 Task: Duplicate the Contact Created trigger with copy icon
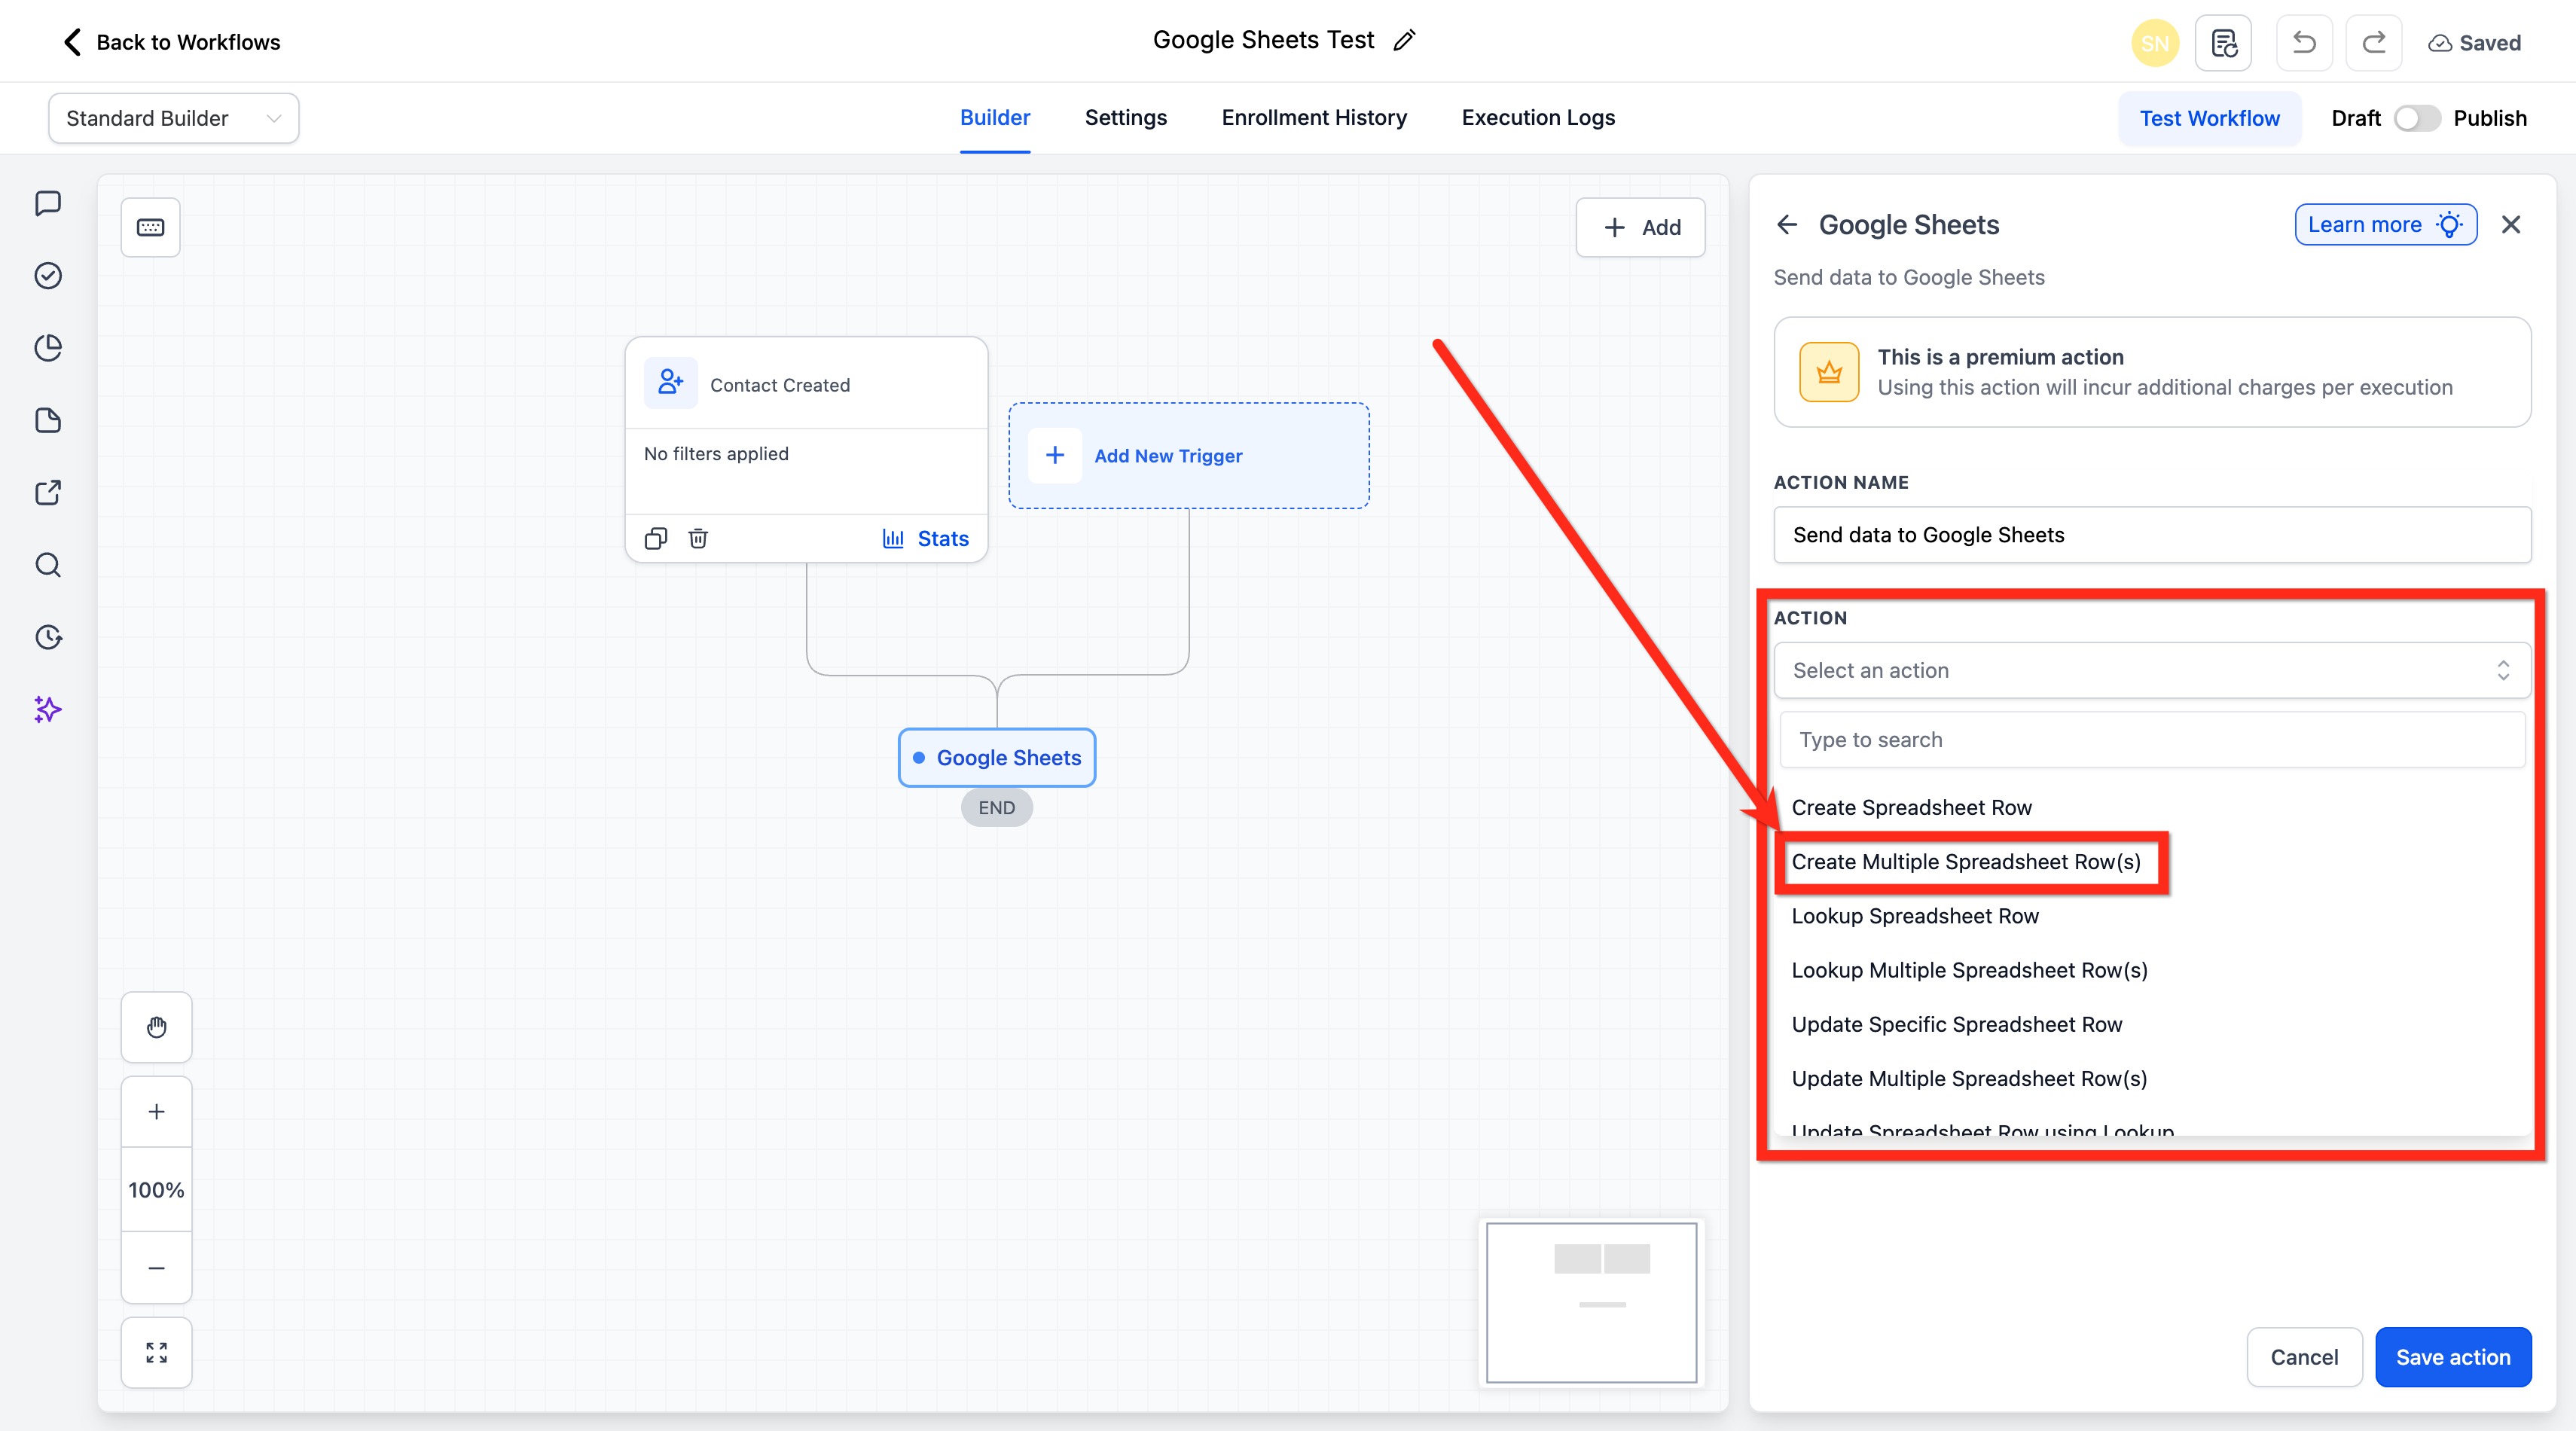[655, 538]
